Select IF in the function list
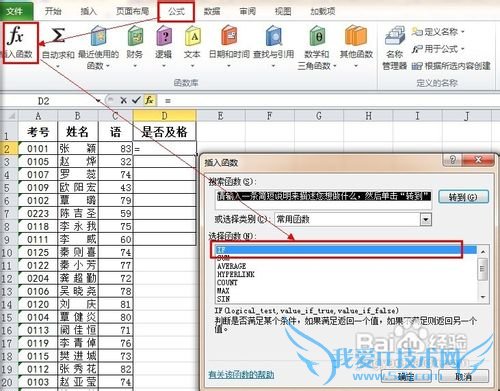This screenshot has width=500, height=391. 347,250
